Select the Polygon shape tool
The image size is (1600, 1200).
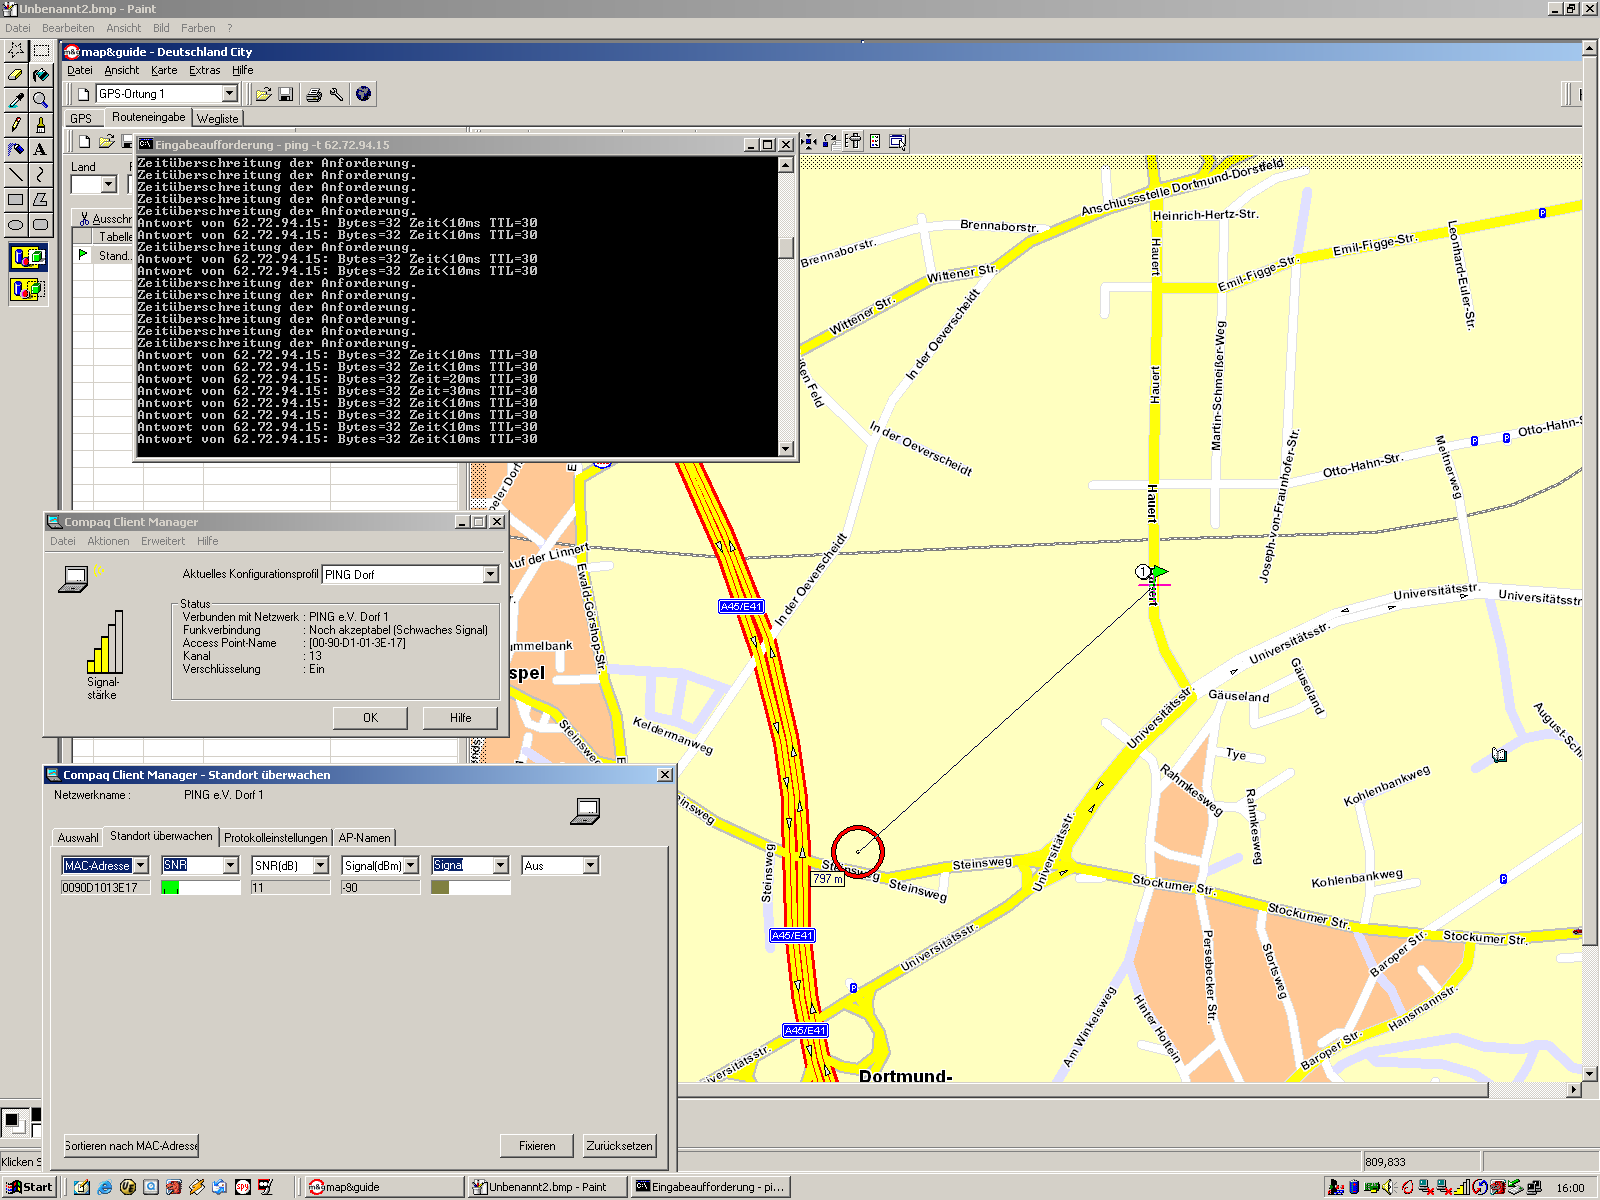coord(41,200)
